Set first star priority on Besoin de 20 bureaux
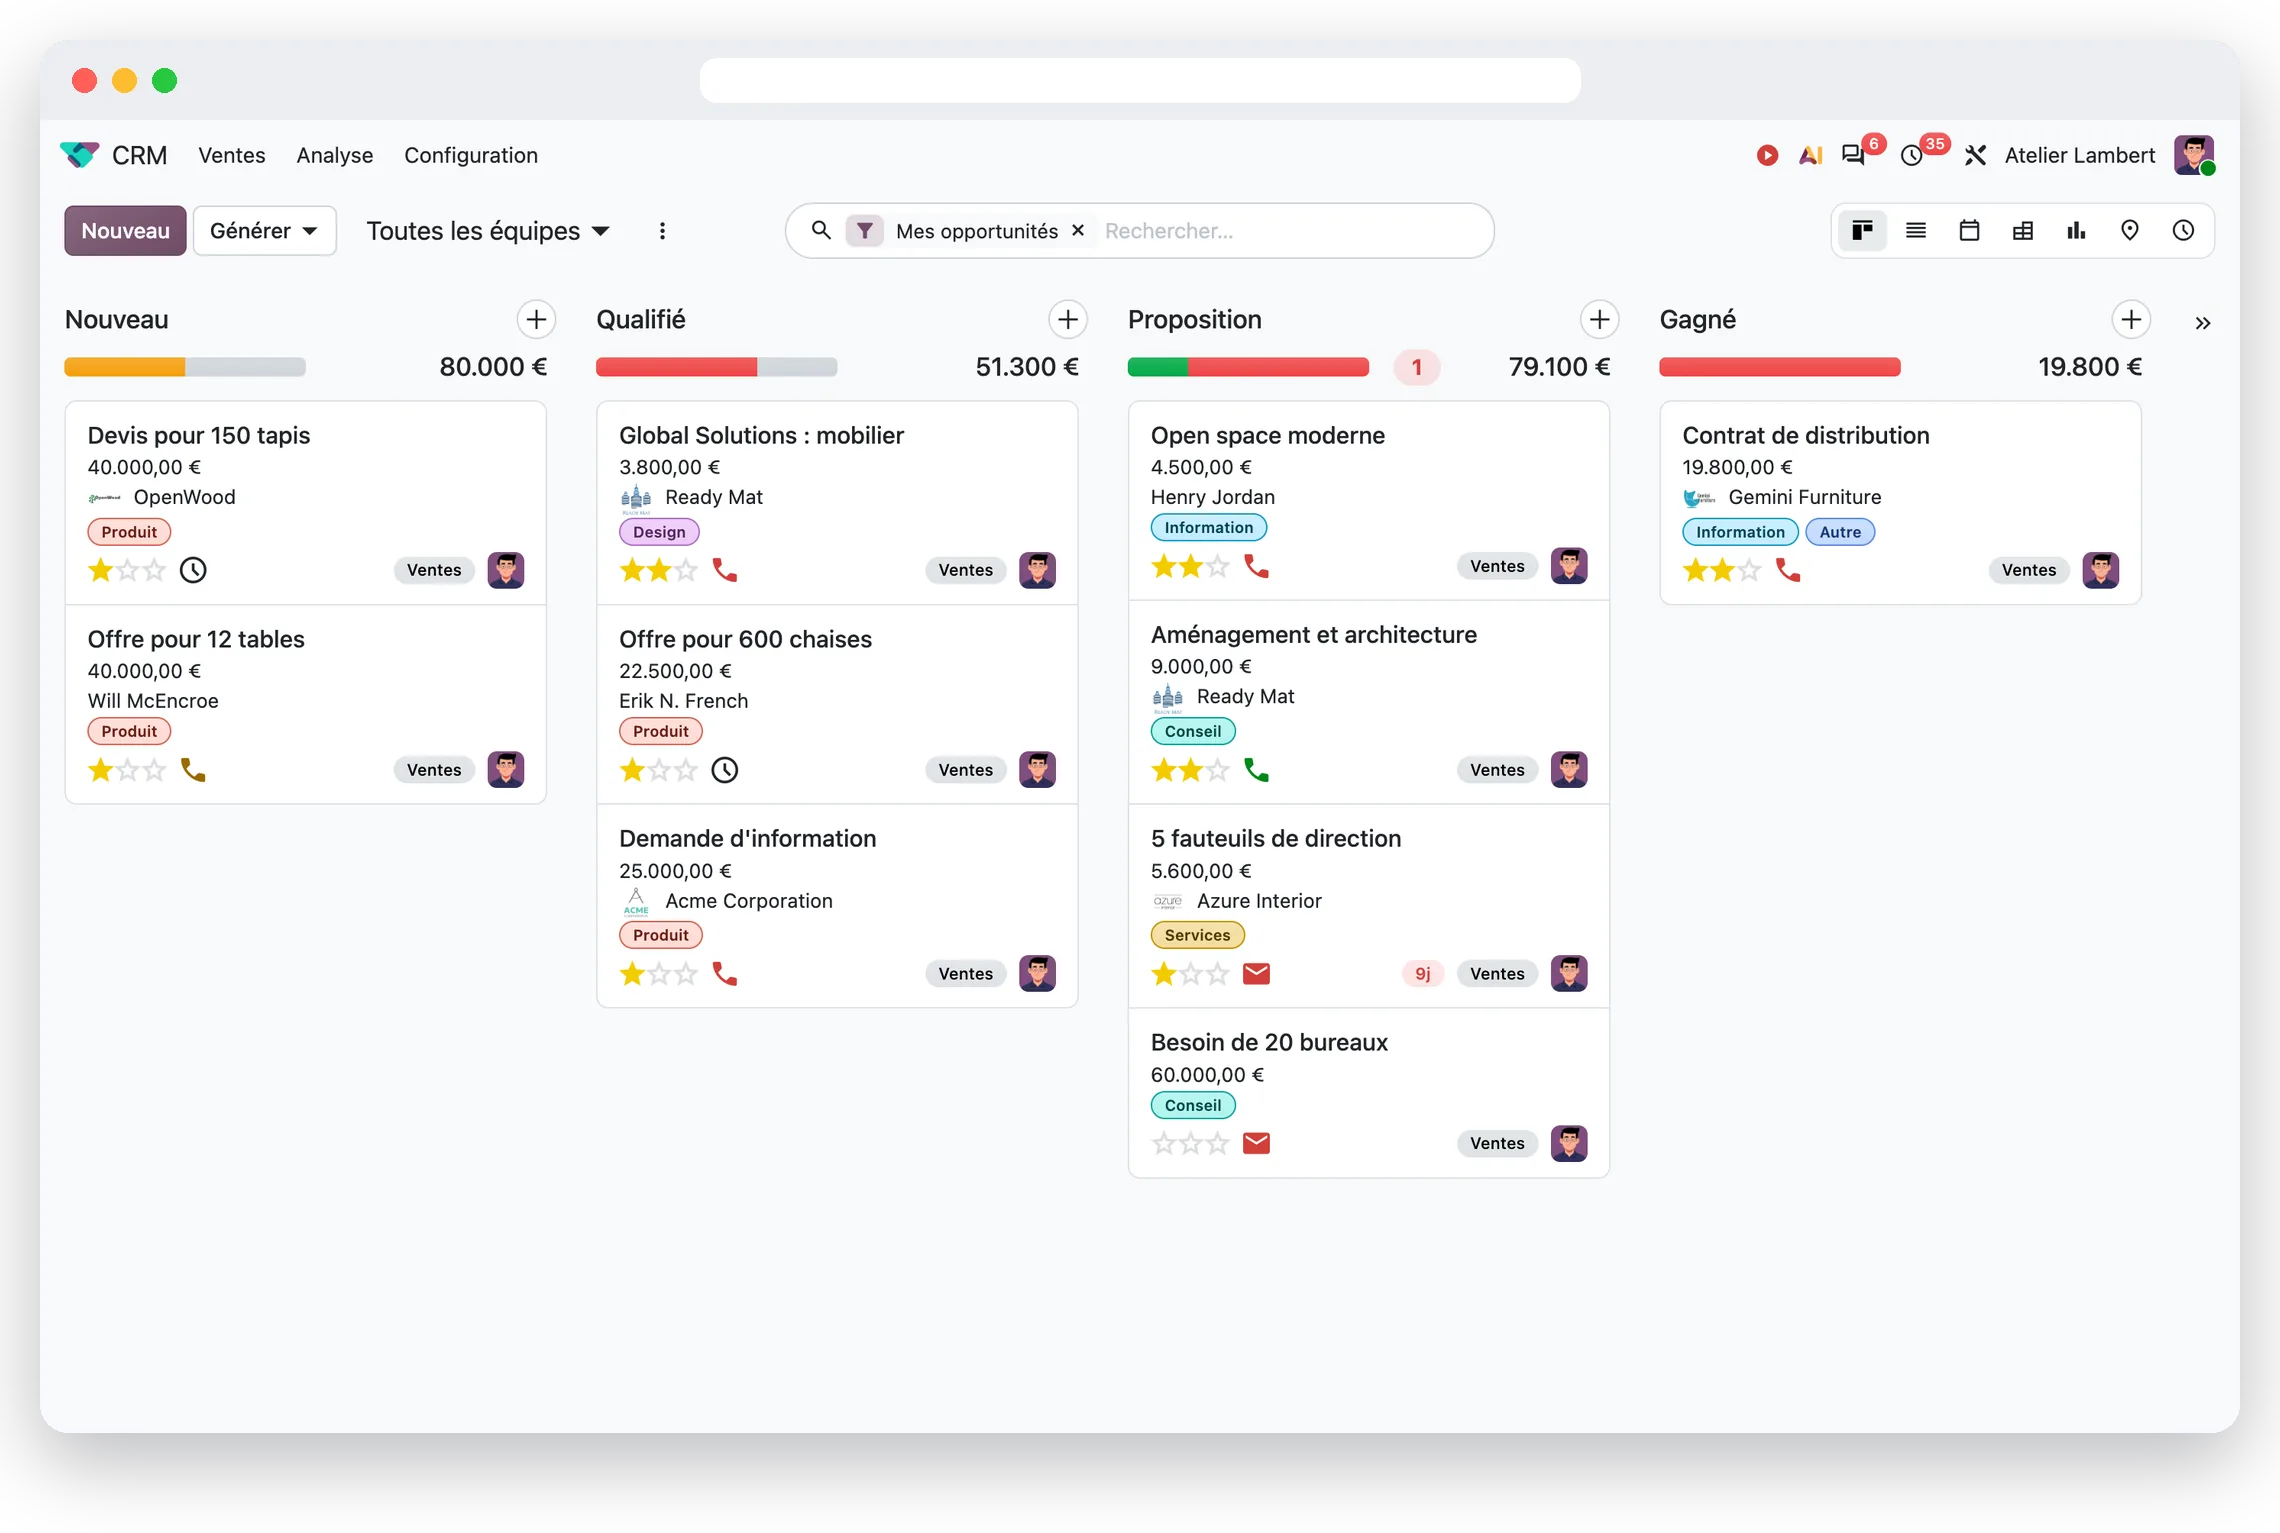 (1164, 1143)
